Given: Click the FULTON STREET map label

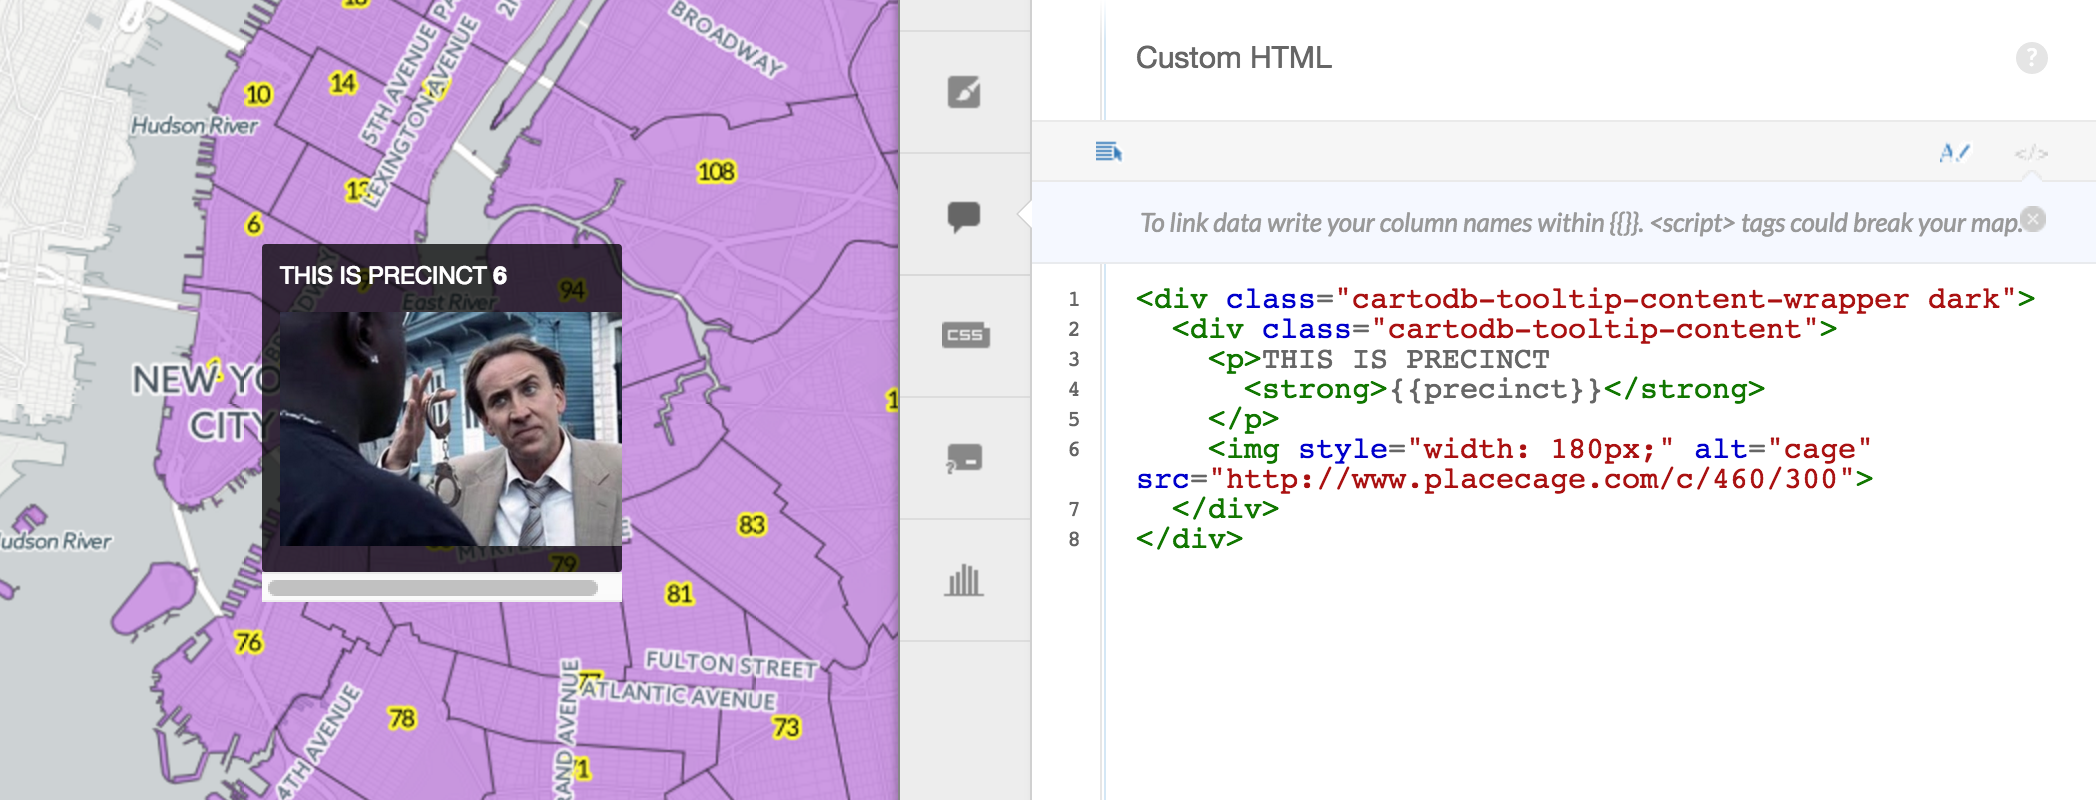Looking at the screenshot, I should [731, 664].
